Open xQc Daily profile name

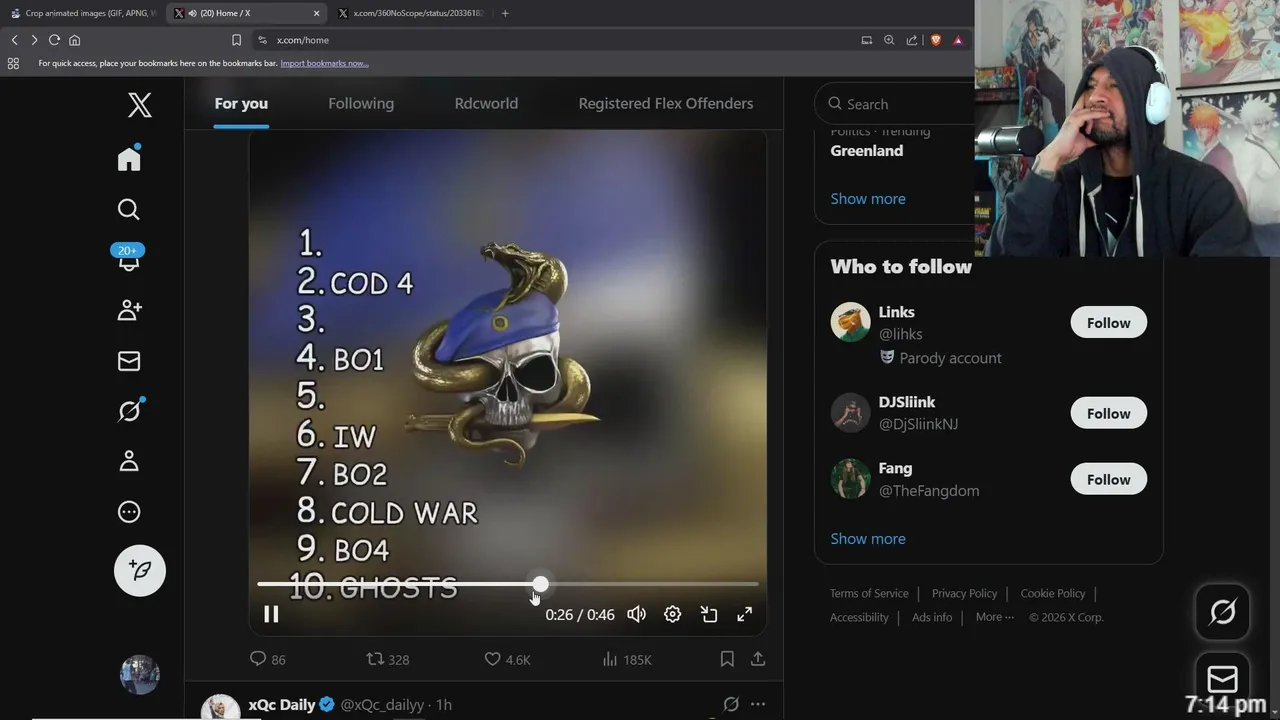click(x=283, y=704)
